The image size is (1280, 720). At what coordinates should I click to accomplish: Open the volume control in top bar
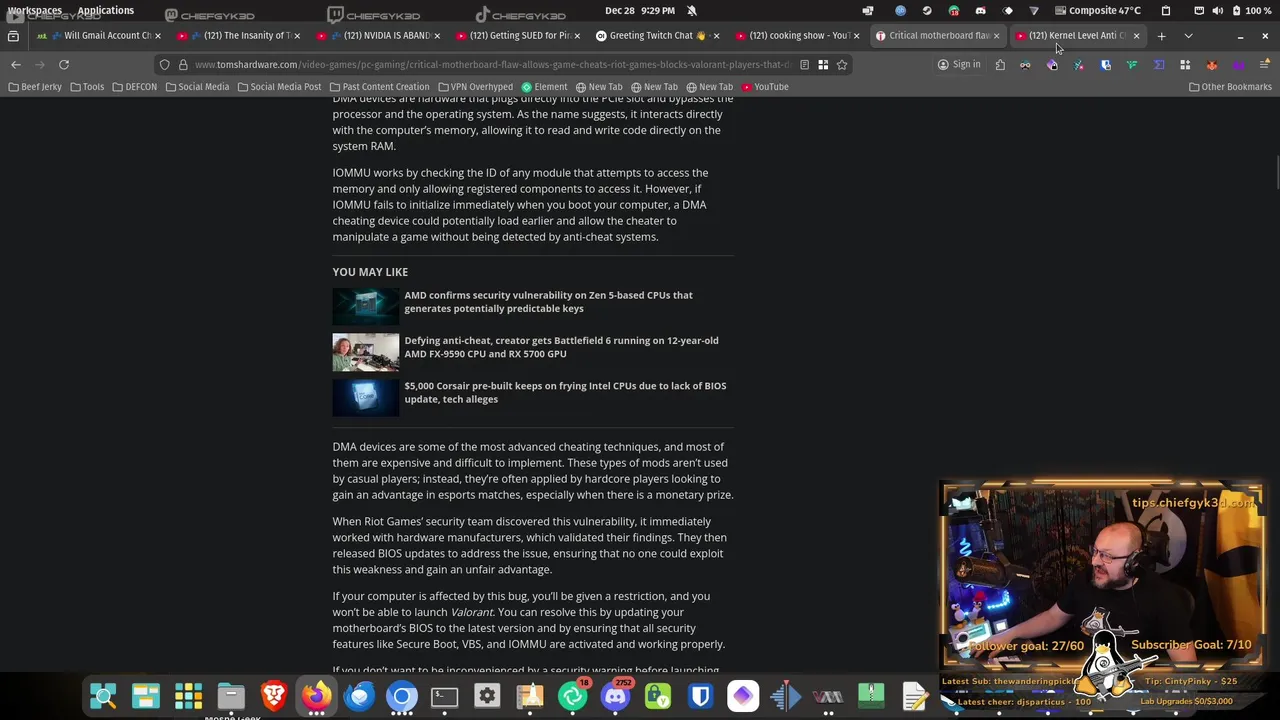pyautogui.click(x=1217, y=10)
